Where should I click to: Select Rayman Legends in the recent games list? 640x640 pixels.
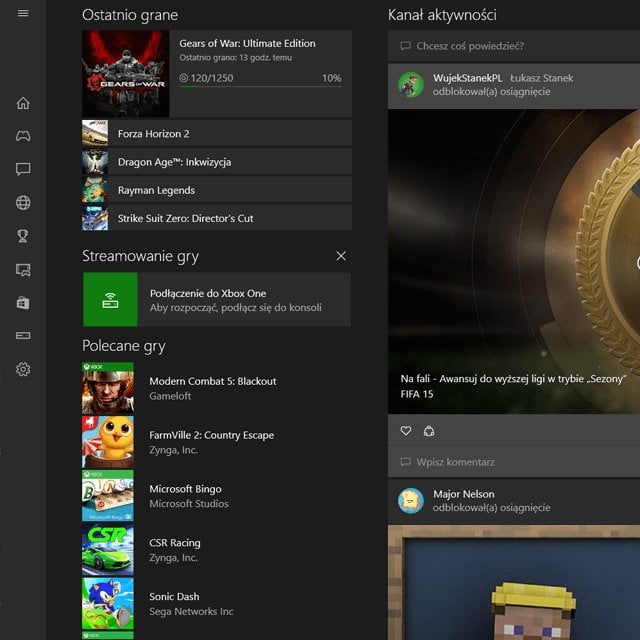[216, 190]
